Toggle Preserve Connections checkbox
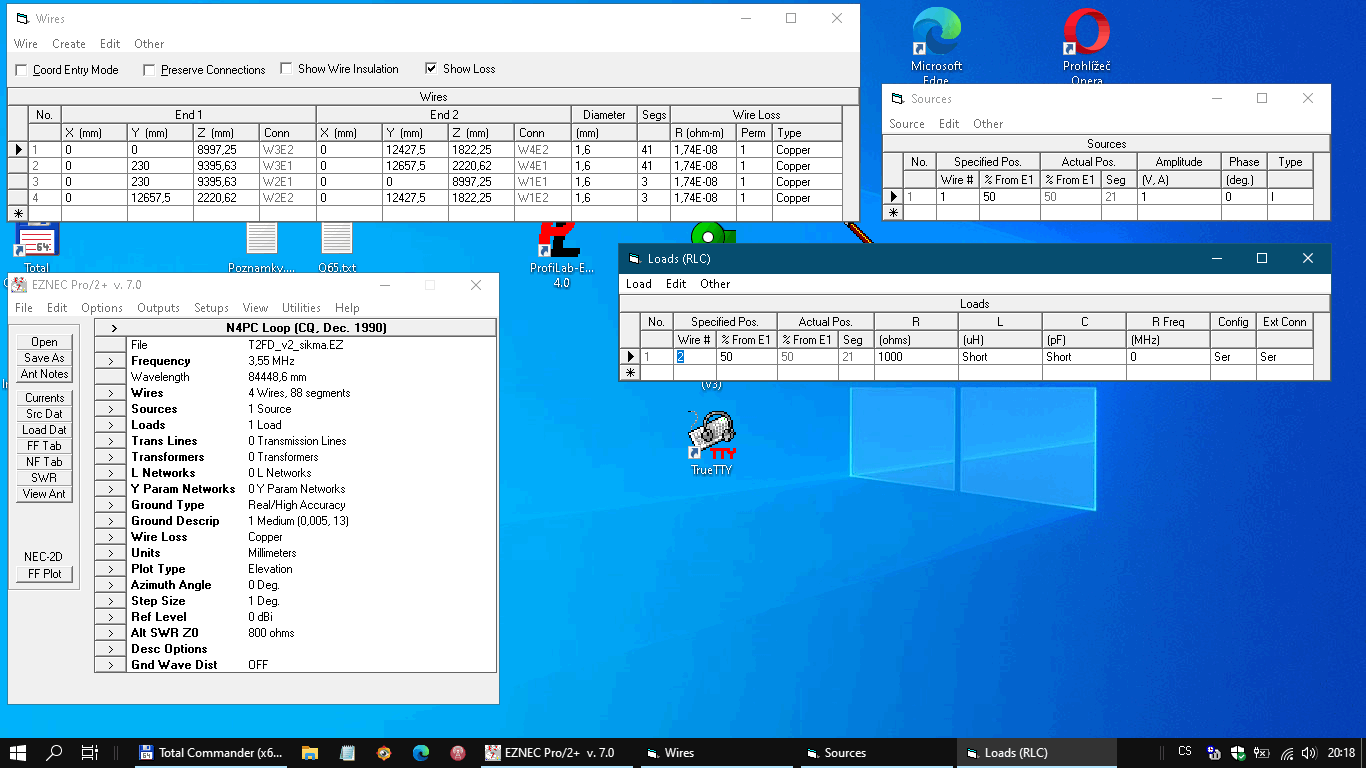The width and height of the screenshot is (1366, 768). 150,70
